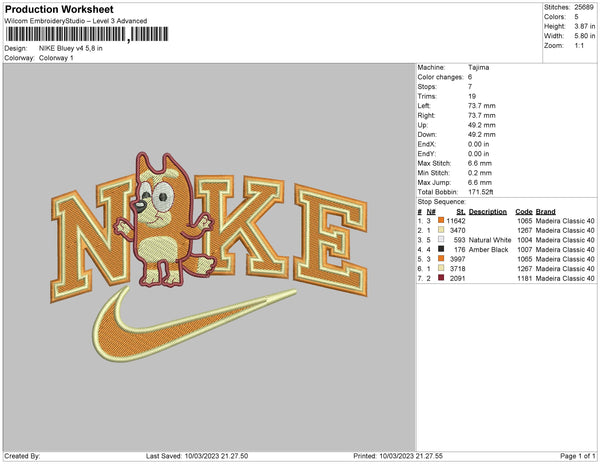Click stitch count 11642 in row 1
This screenshot has width=600, height=464.
coord(456,221)
